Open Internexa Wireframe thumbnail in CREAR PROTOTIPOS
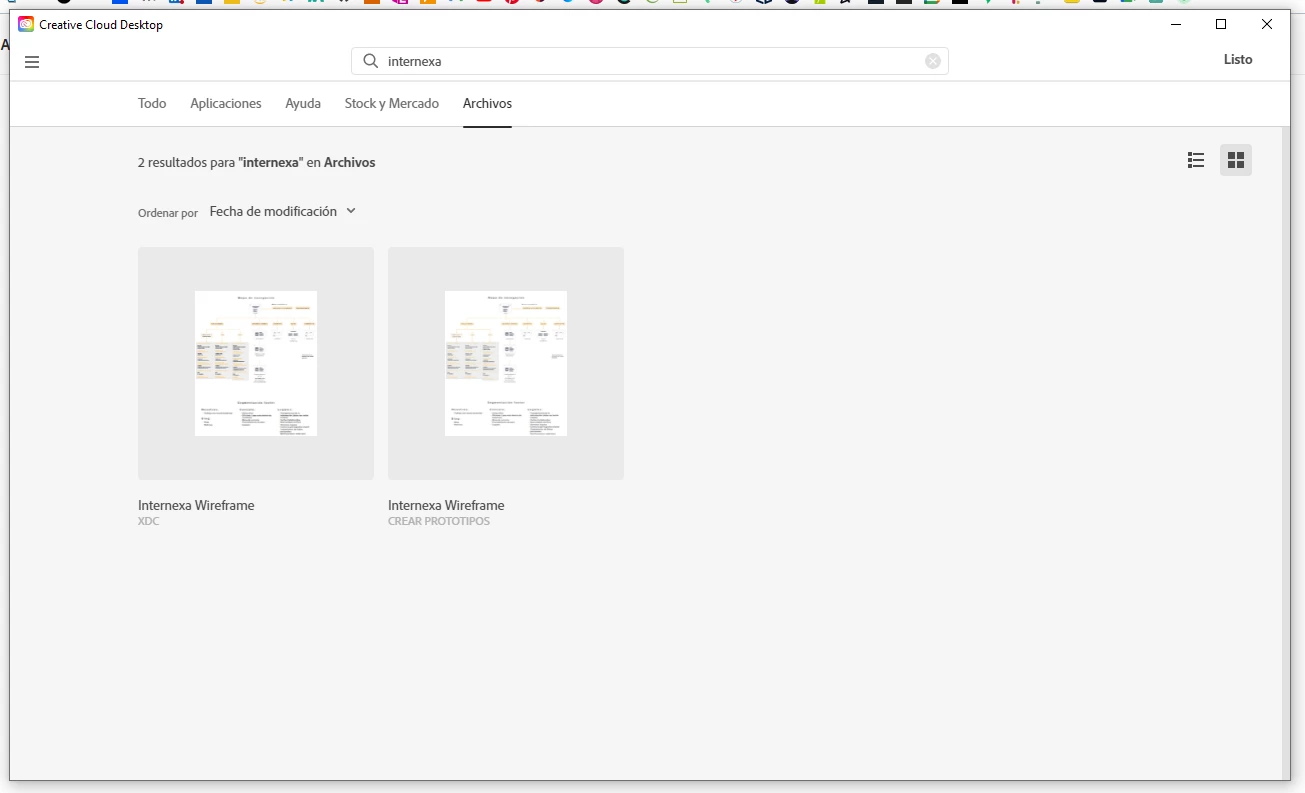 click(506, 363)
